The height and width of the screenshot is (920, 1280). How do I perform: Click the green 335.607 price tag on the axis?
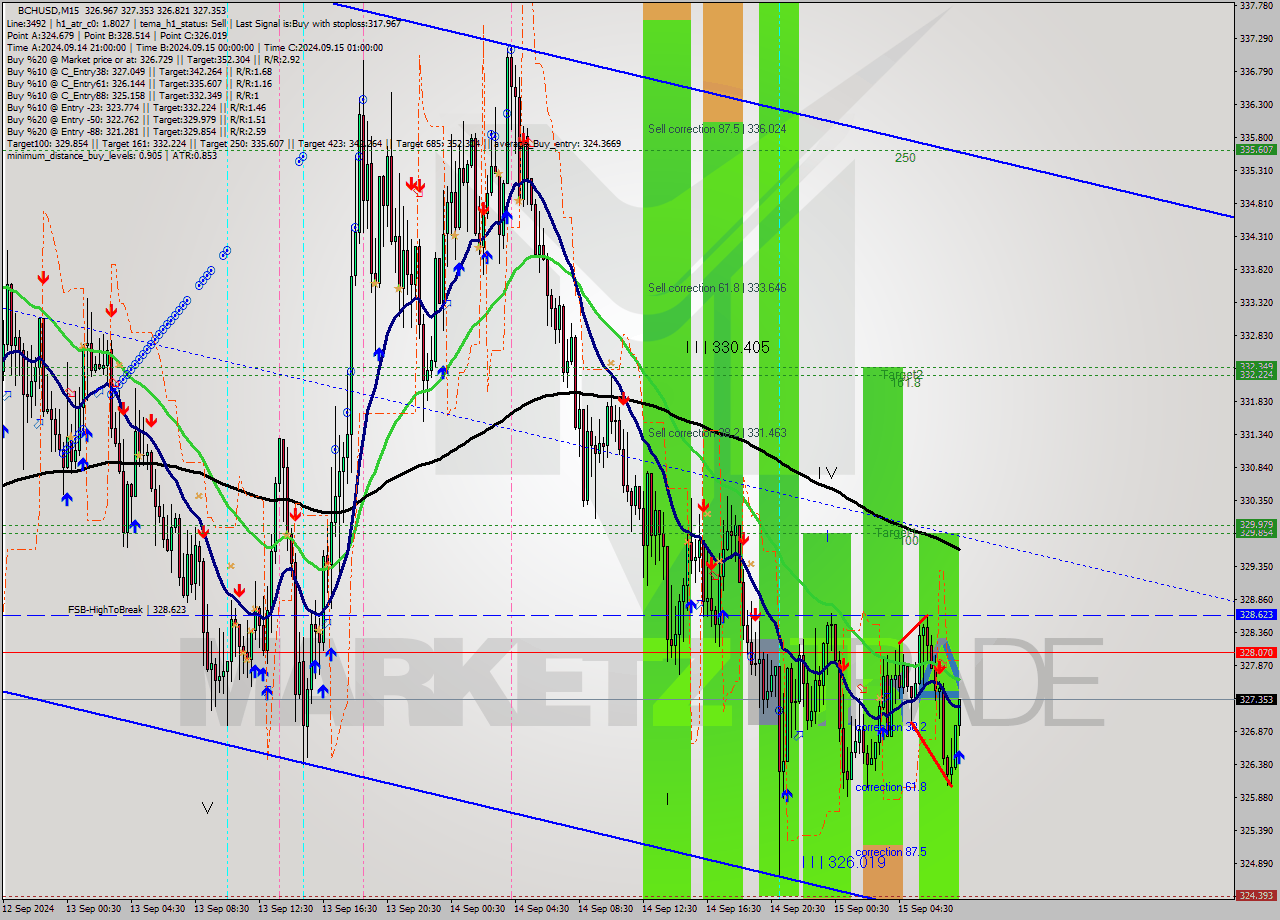[1255, 149]
